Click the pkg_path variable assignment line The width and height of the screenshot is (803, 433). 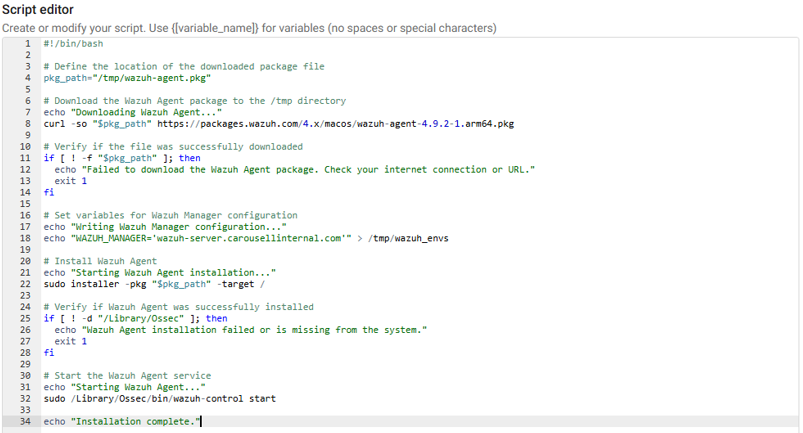pyautogui.click(x=127, y=78)
